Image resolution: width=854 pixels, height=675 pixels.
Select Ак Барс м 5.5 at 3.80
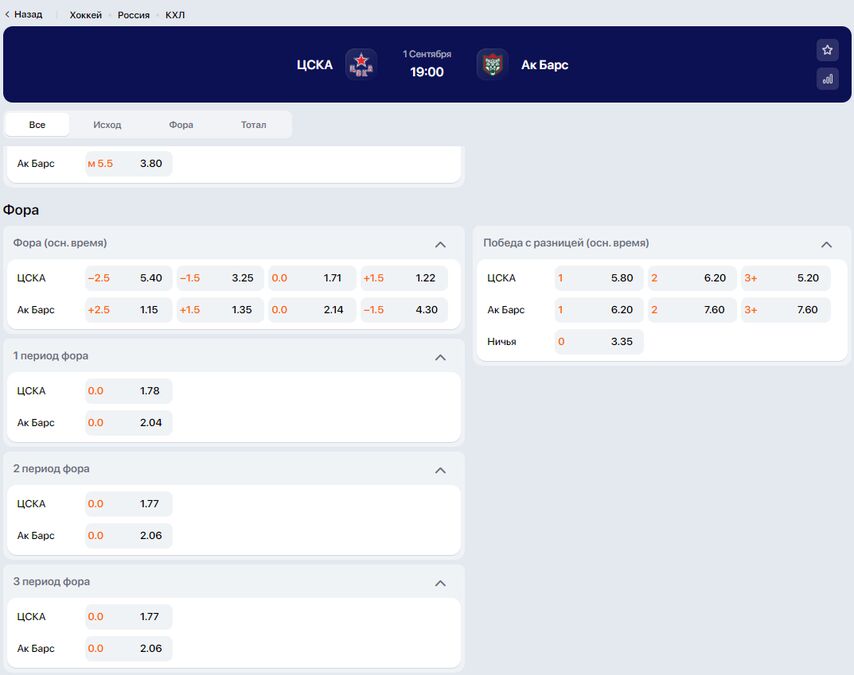coord(129,163)
